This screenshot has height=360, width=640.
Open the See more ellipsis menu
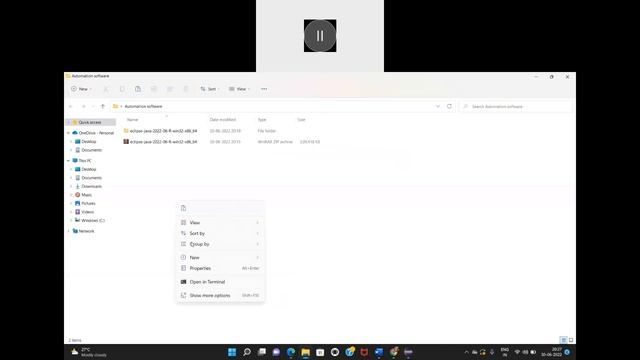tap(264, 89)
